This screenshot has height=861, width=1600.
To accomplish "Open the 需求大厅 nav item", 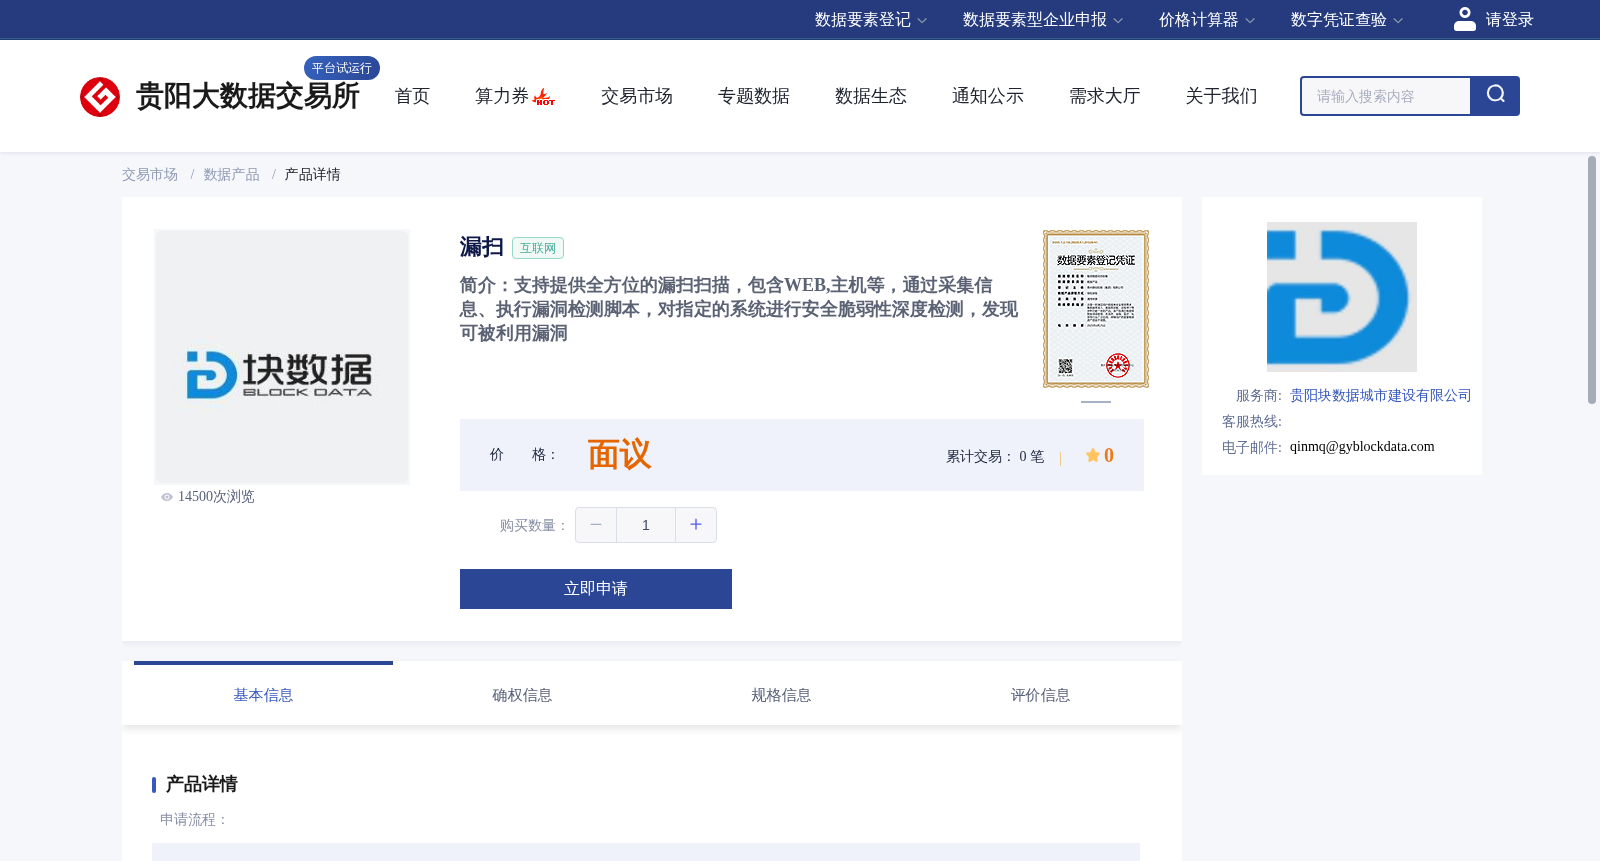I will (x=1105, y=96).
